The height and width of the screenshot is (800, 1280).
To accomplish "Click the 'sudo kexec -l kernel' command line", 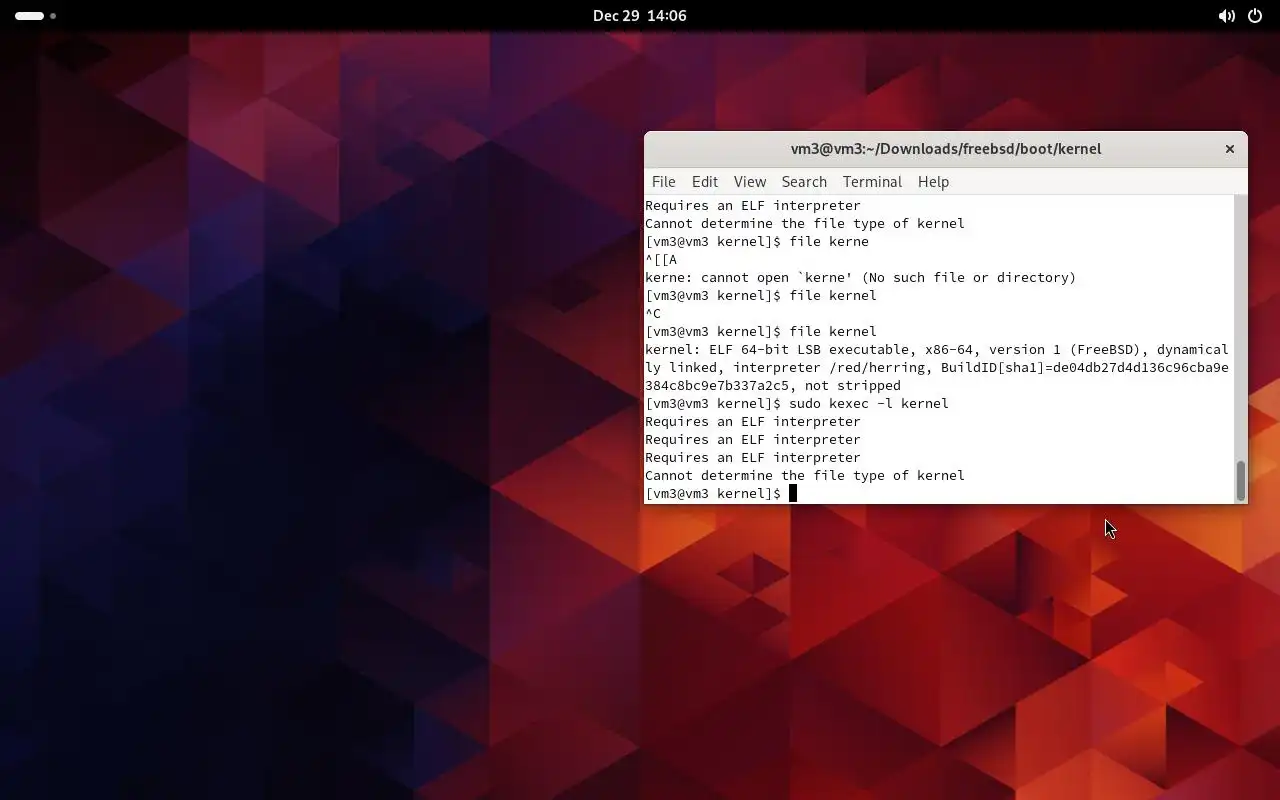I will (x=797, y=403).
